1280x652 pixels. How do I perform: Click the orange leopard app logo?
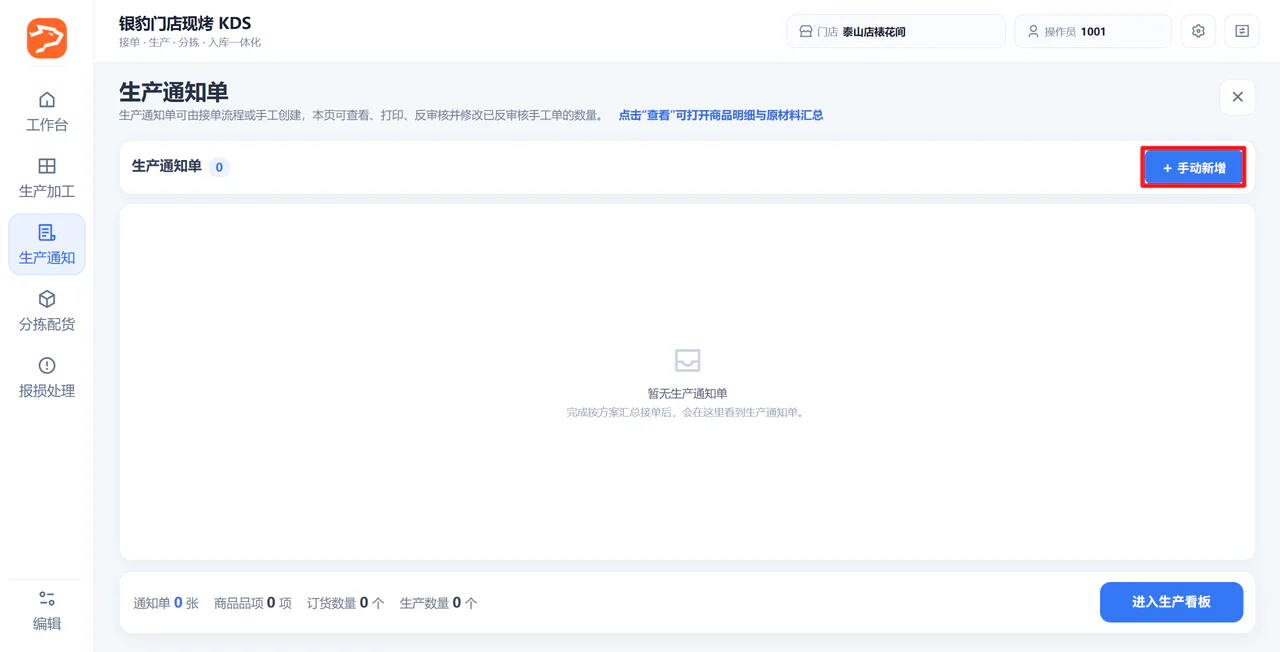[x=47, y=38]
